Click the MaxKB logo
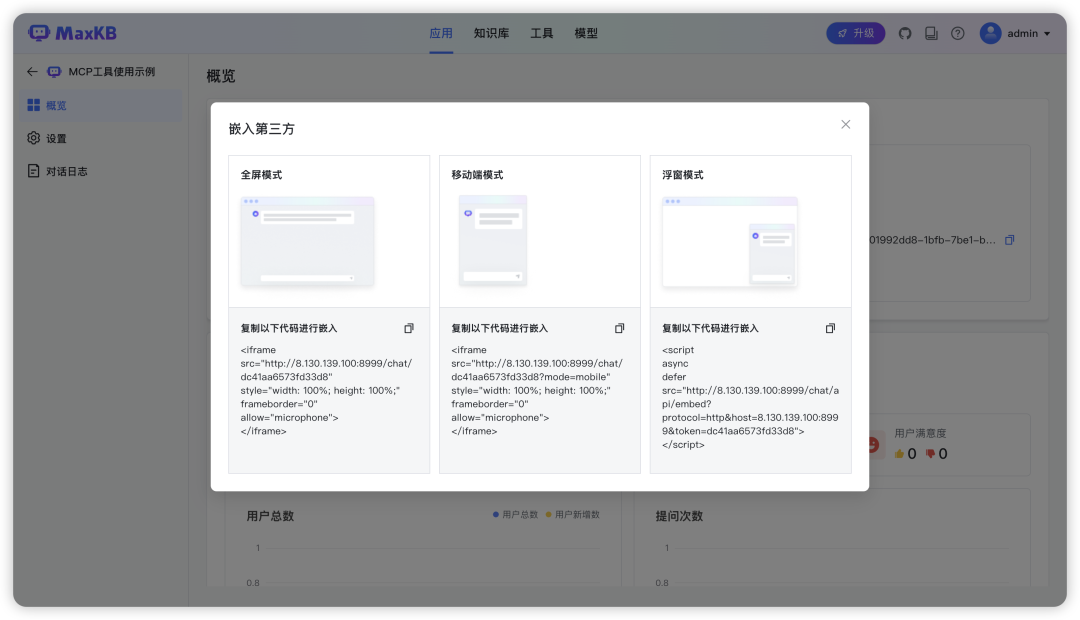 pos(72,33)
